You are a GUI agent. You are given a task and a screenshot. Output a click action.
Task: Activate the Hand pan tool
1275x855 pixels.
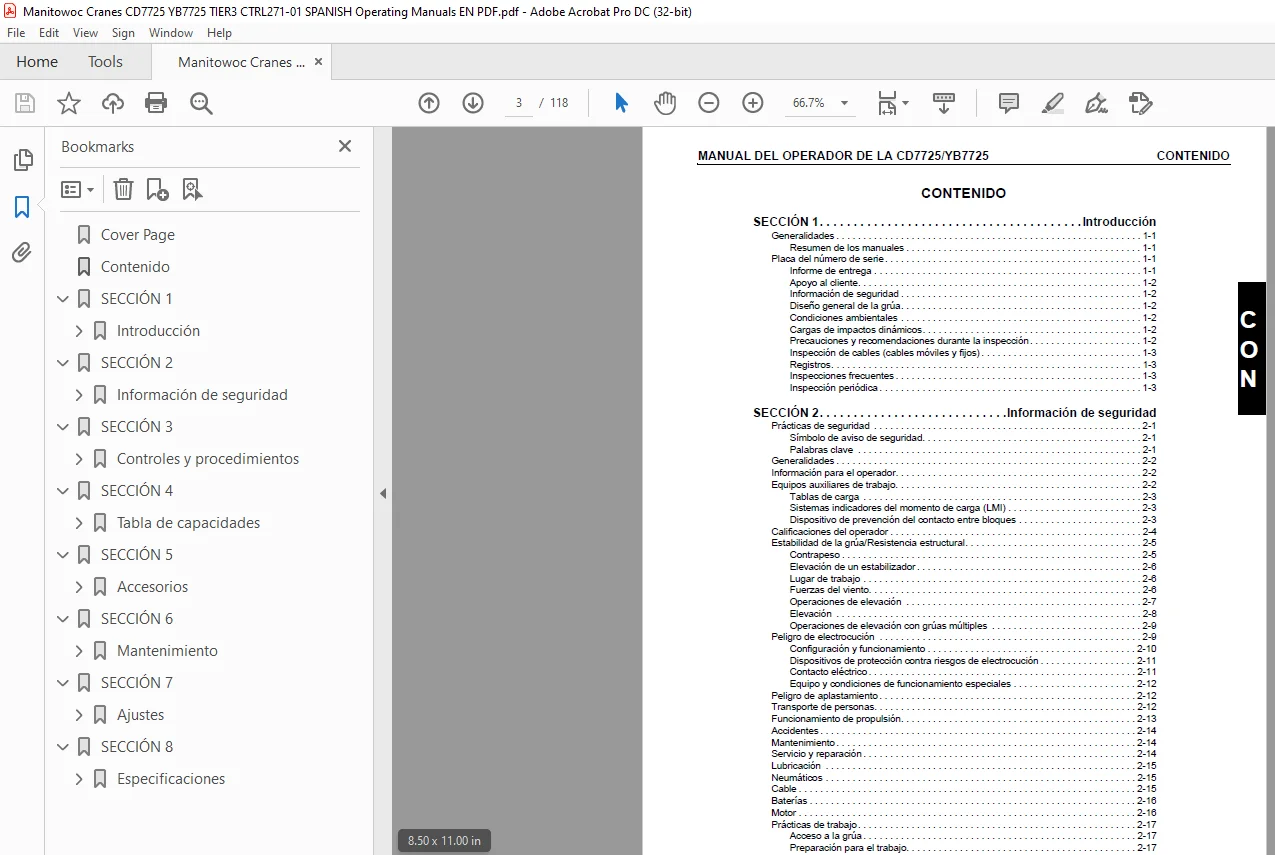coord(665,103)
